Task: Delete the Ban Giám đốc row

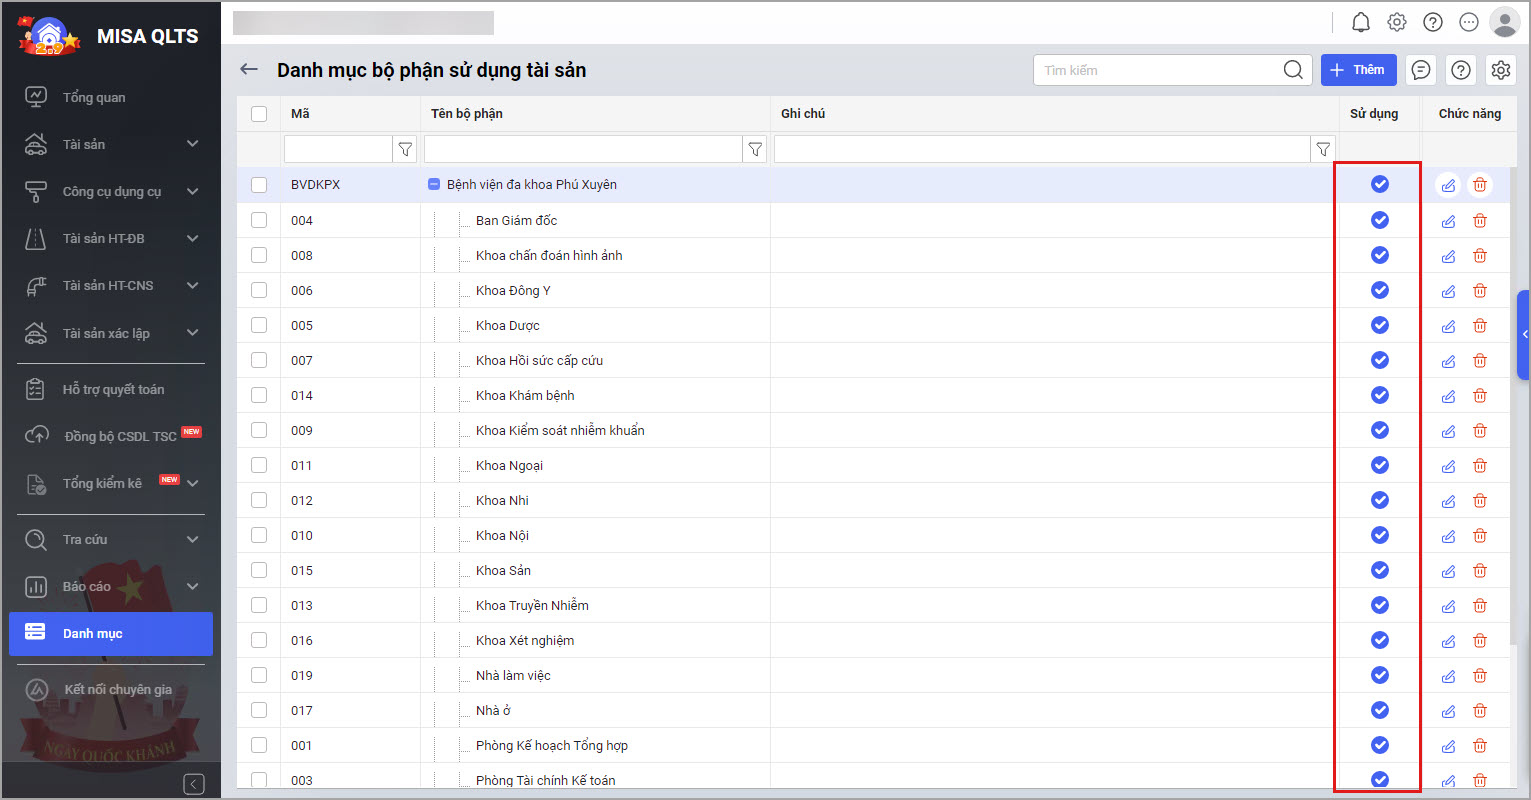Action: (1480, 221)
